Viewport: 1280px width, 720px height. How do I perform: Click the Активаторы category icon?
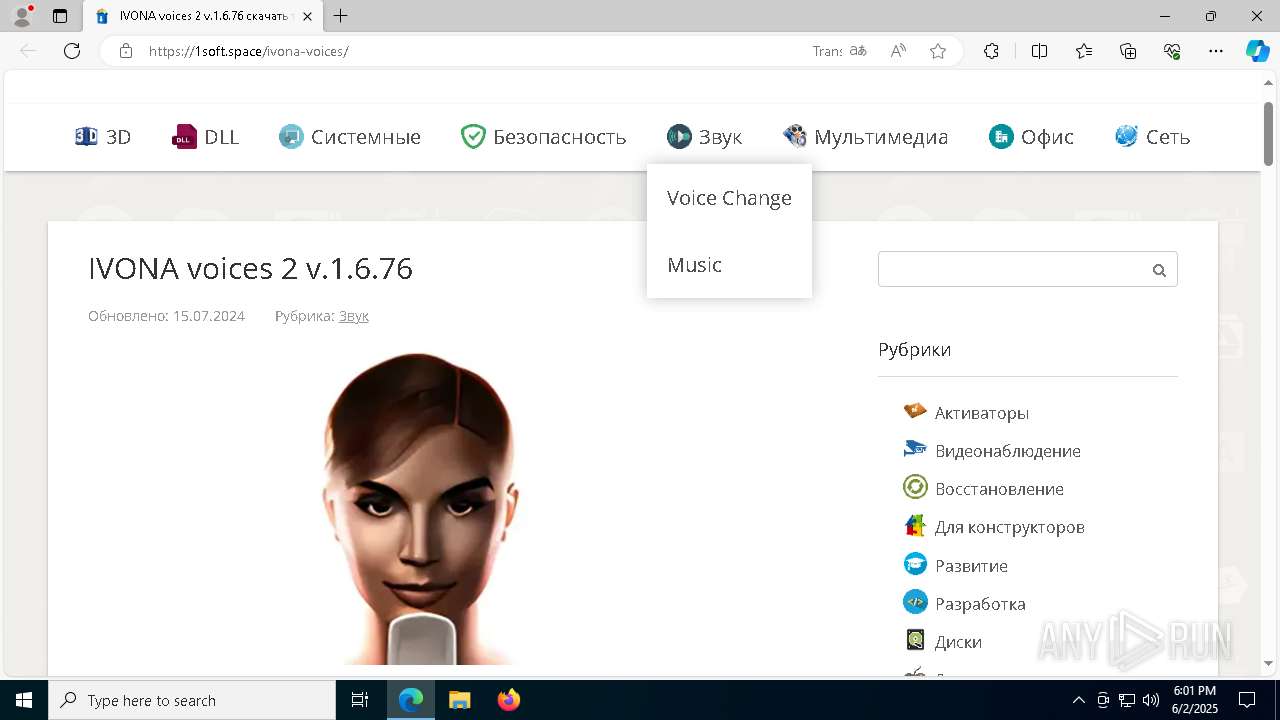coord(915,411)
